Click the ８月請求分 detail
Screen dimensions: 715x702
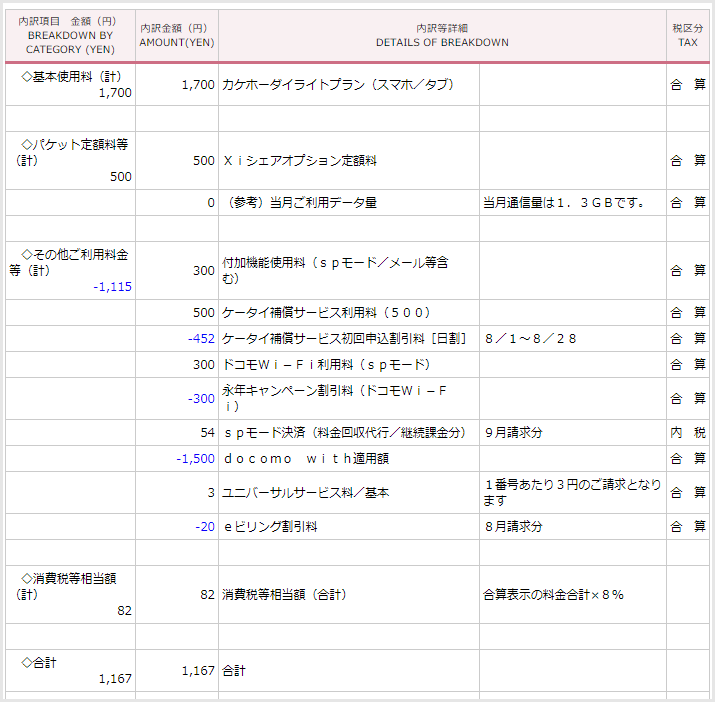pyautogui.click(x=513, y=526)
